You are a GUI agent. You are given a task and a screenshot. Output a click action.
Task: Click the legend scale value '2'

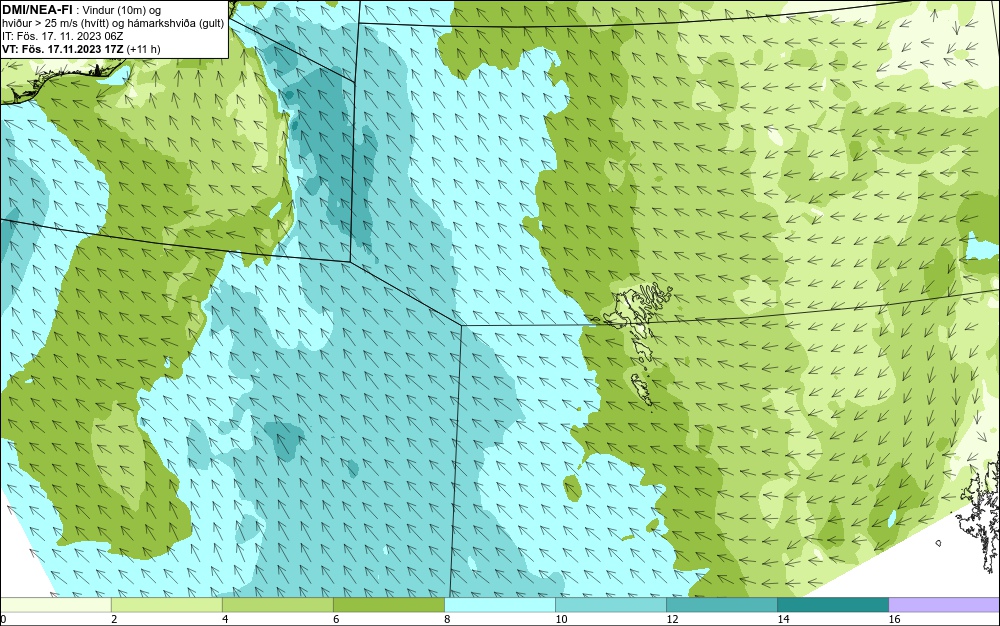click(x=114, y=619)
